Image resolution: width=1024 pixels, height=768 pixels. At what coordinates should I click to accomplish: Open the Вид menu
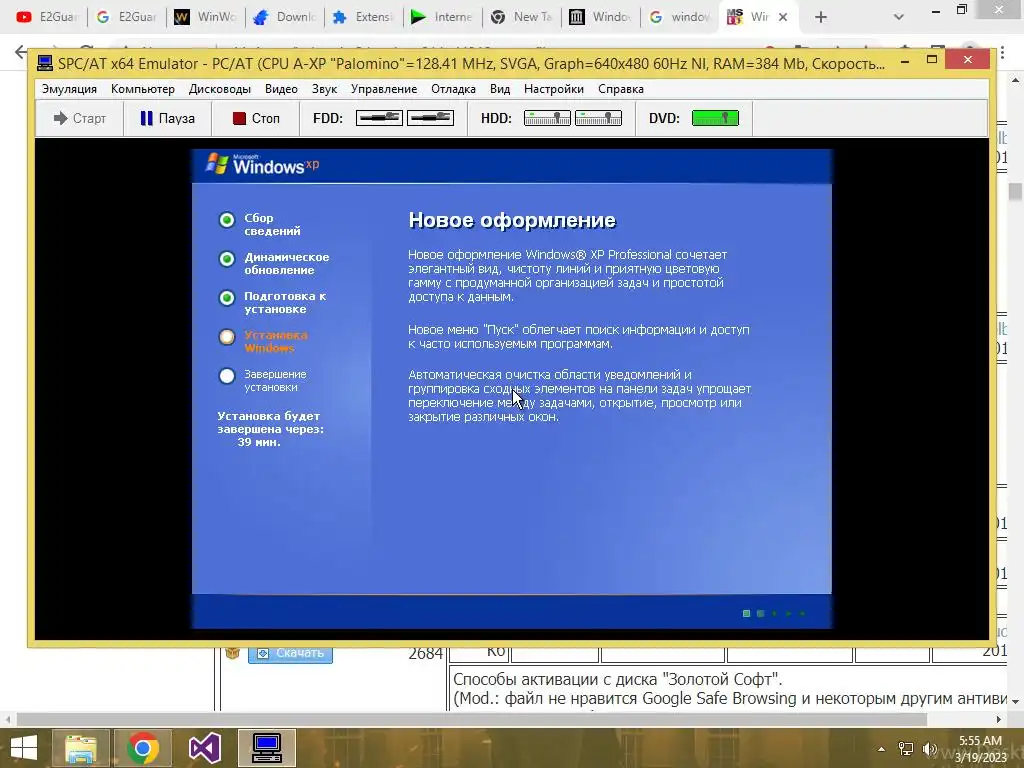click(500, 89)
